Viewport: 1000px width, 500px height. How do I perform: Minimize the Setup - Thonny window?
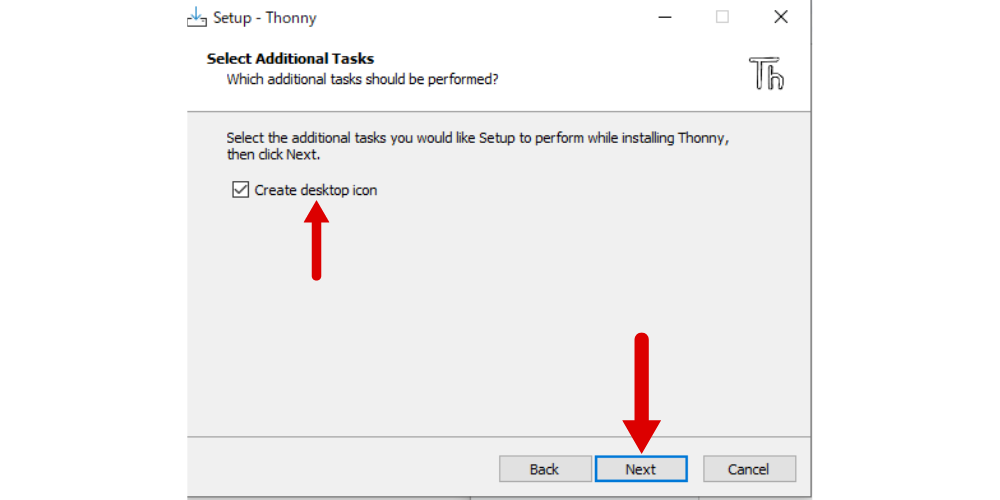(665, 17)
